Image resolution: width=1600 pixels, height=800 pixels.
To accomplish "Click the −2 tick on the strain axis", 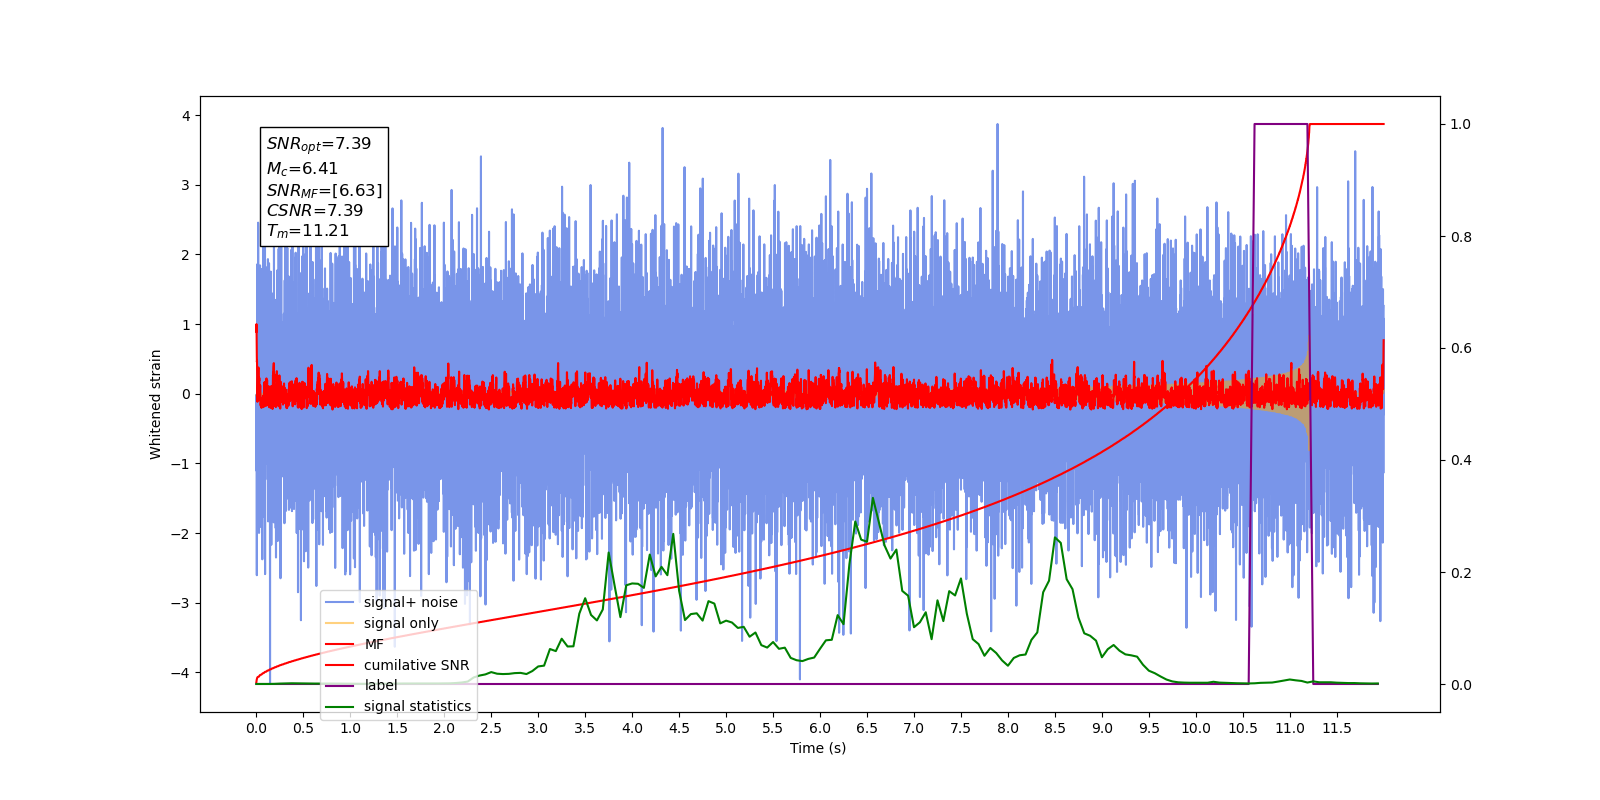I will pyautogui.click(x=181, y=534).
